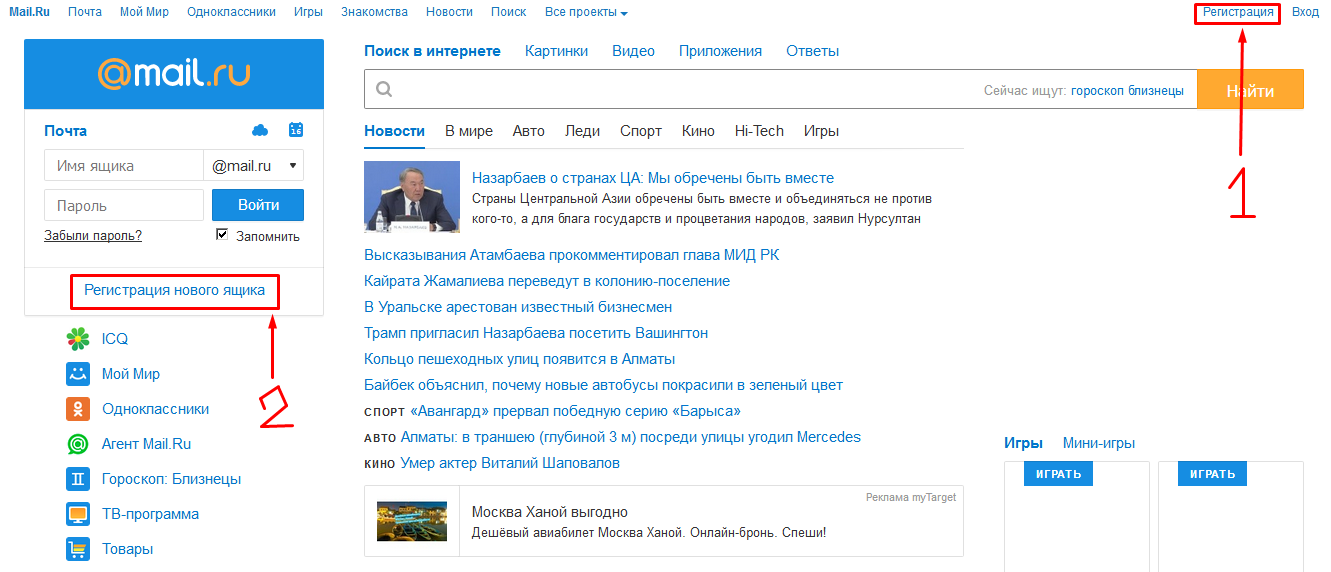Click Mail.Ru in the top bar
The image size is (1331, 572).
point(29,12)
